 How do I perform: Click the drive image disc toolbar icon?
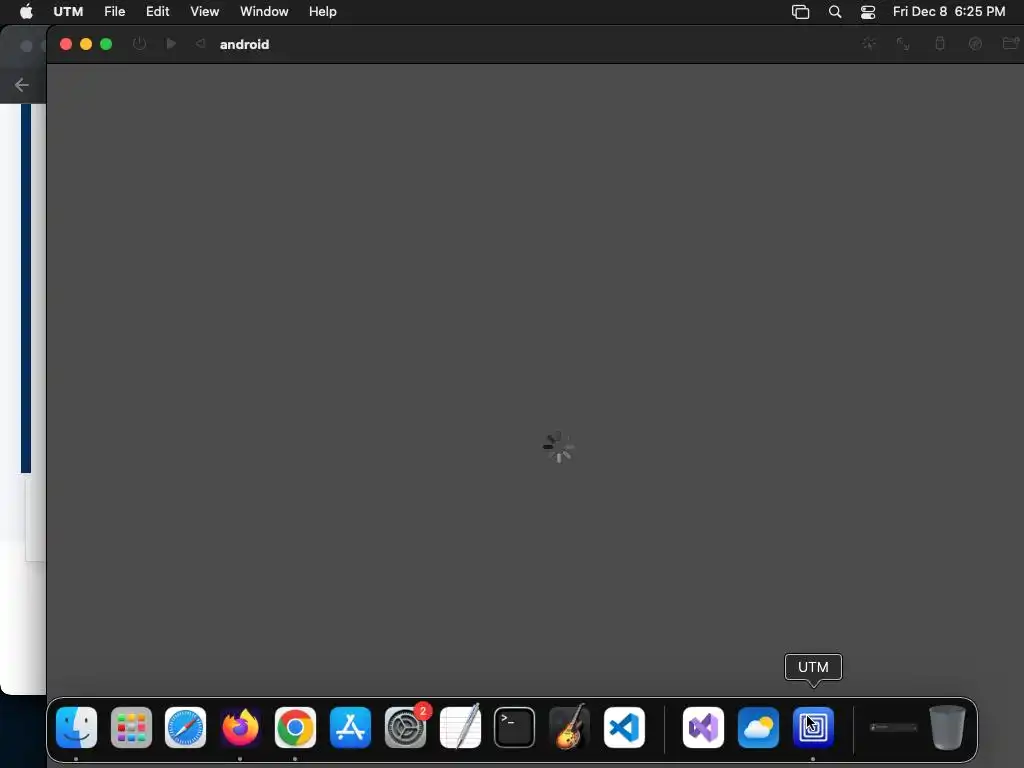[x=975, y=44]
